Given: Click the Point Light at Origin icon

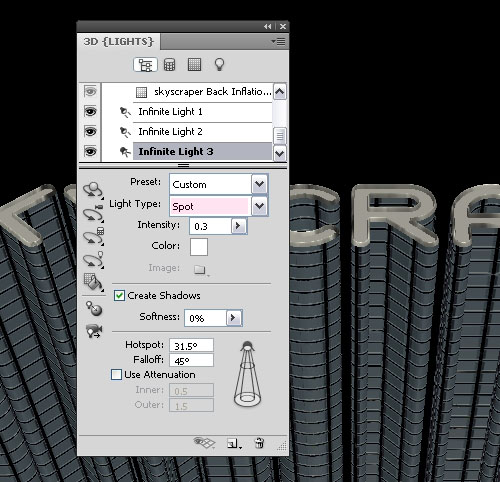Looking at the screenshot, I should [x=94, y=308].
